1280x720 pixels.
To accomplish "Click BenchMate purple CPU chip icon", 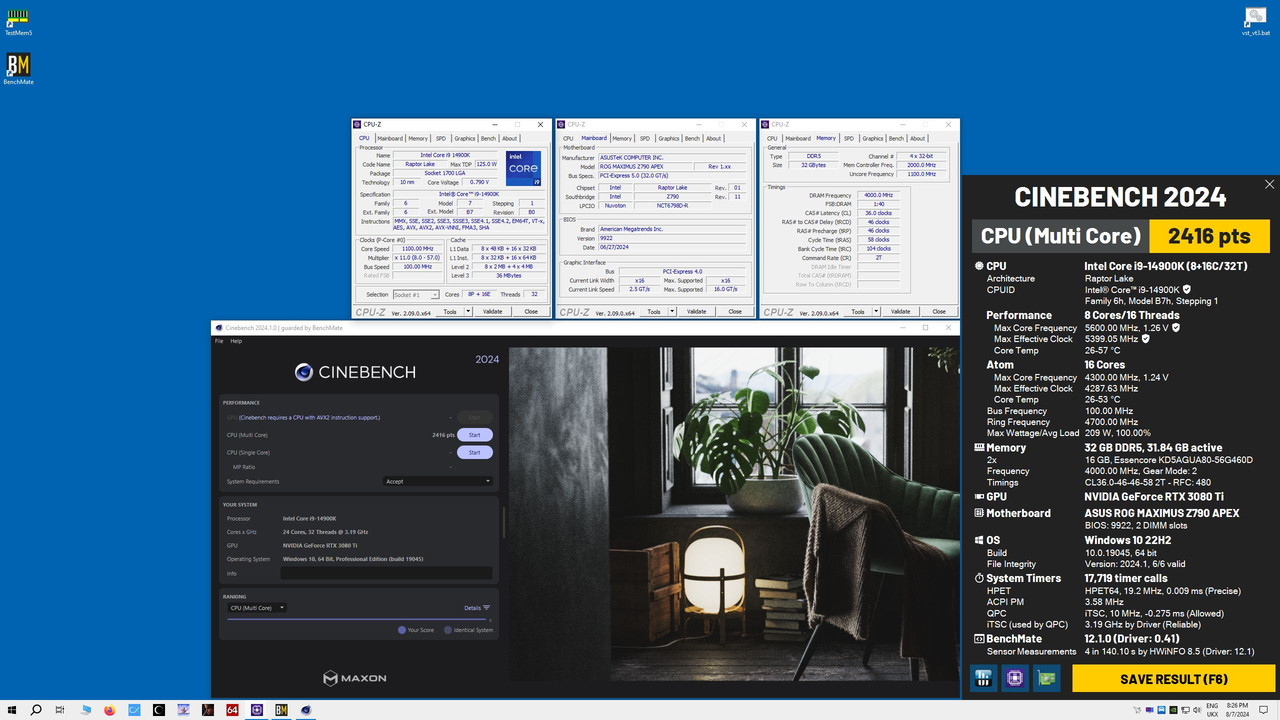I will (x=1015, y=678).
